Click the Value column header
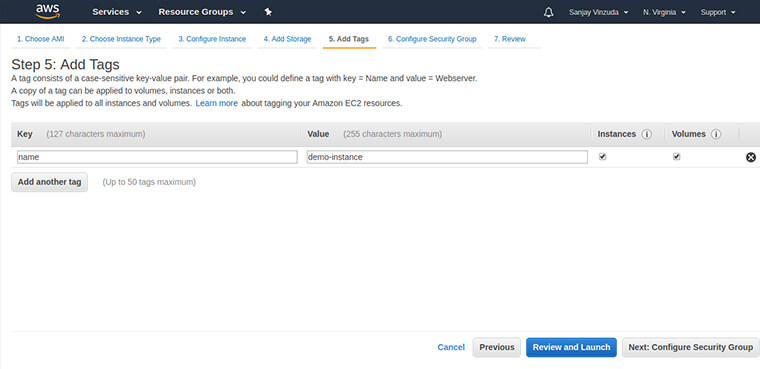This screenshot has width=760, height=369. pyautogui.click(x=318, y=134)
